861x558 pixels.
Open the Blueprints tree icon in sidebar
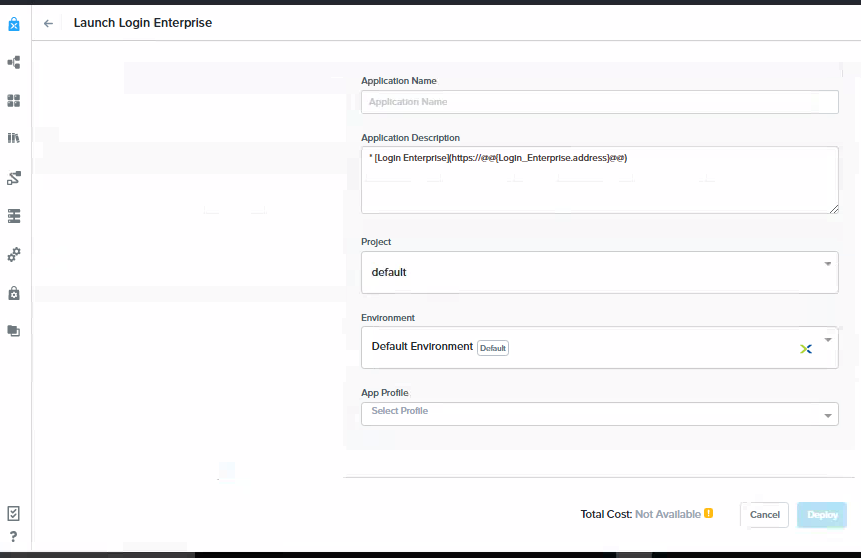point(14,63)
